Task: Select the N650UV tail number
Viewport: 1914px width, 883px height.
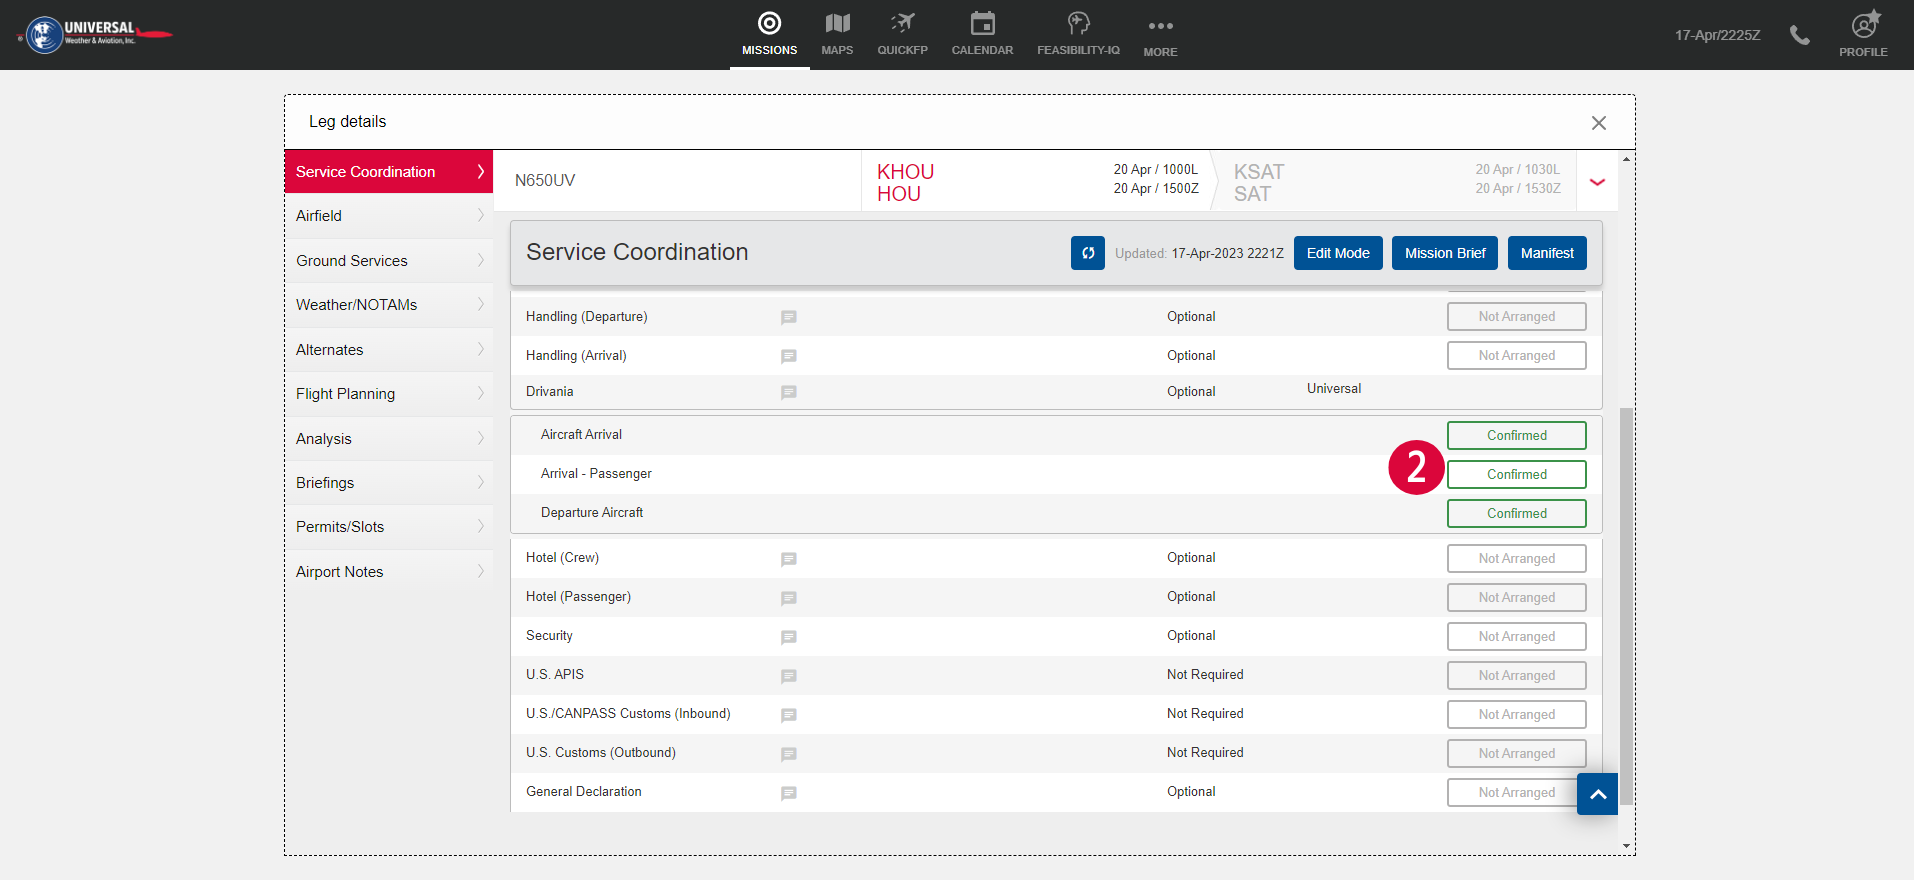Action: pos(545,181)
